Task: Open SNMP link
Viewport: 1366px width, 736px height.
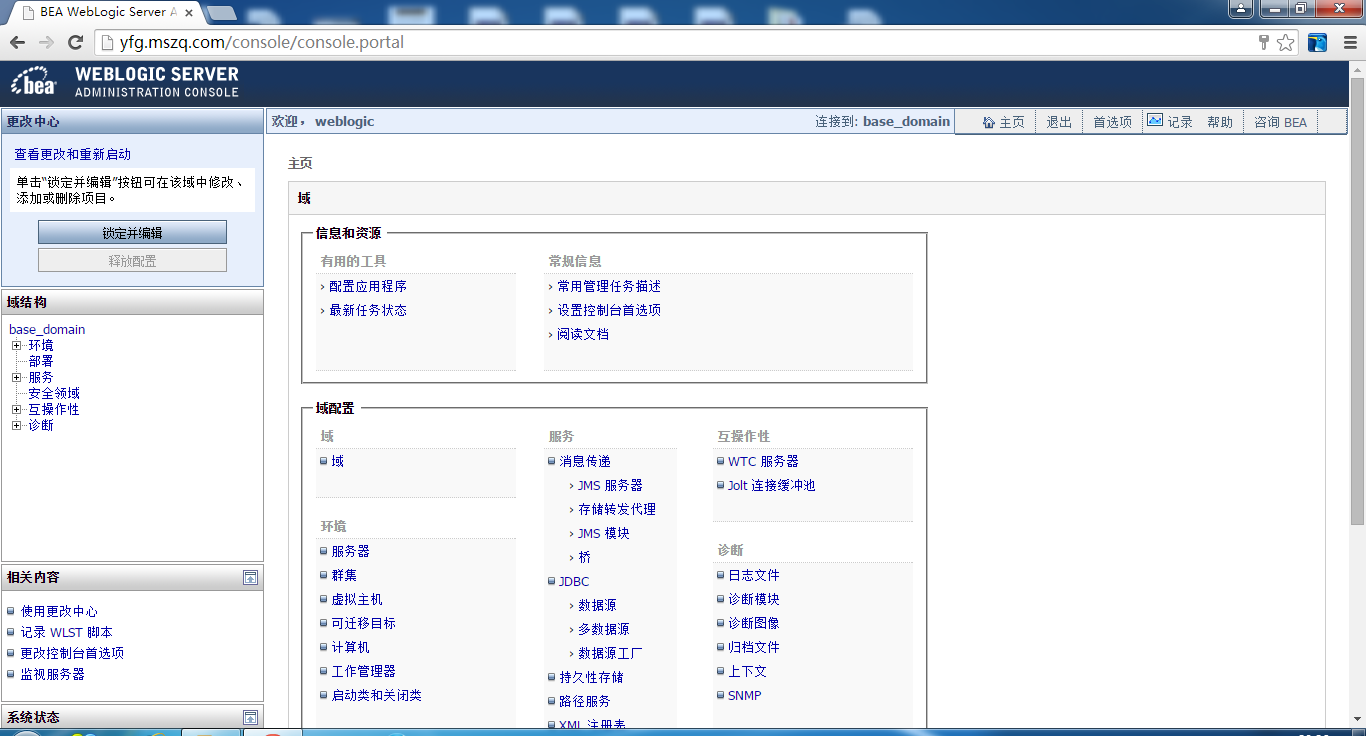Action: pyautogui.click(x=745, y=695)
